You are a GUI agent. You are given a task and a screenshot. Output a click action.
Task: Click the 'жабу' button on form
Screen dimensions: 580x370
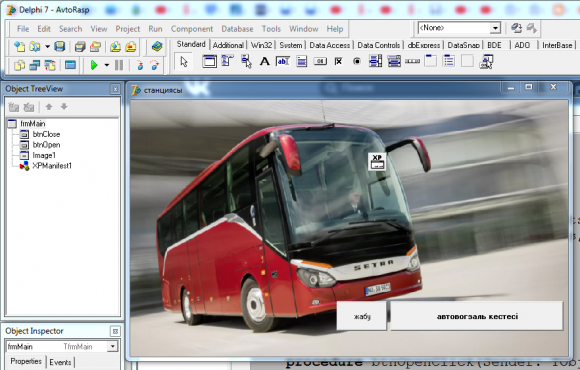(361, 316)
